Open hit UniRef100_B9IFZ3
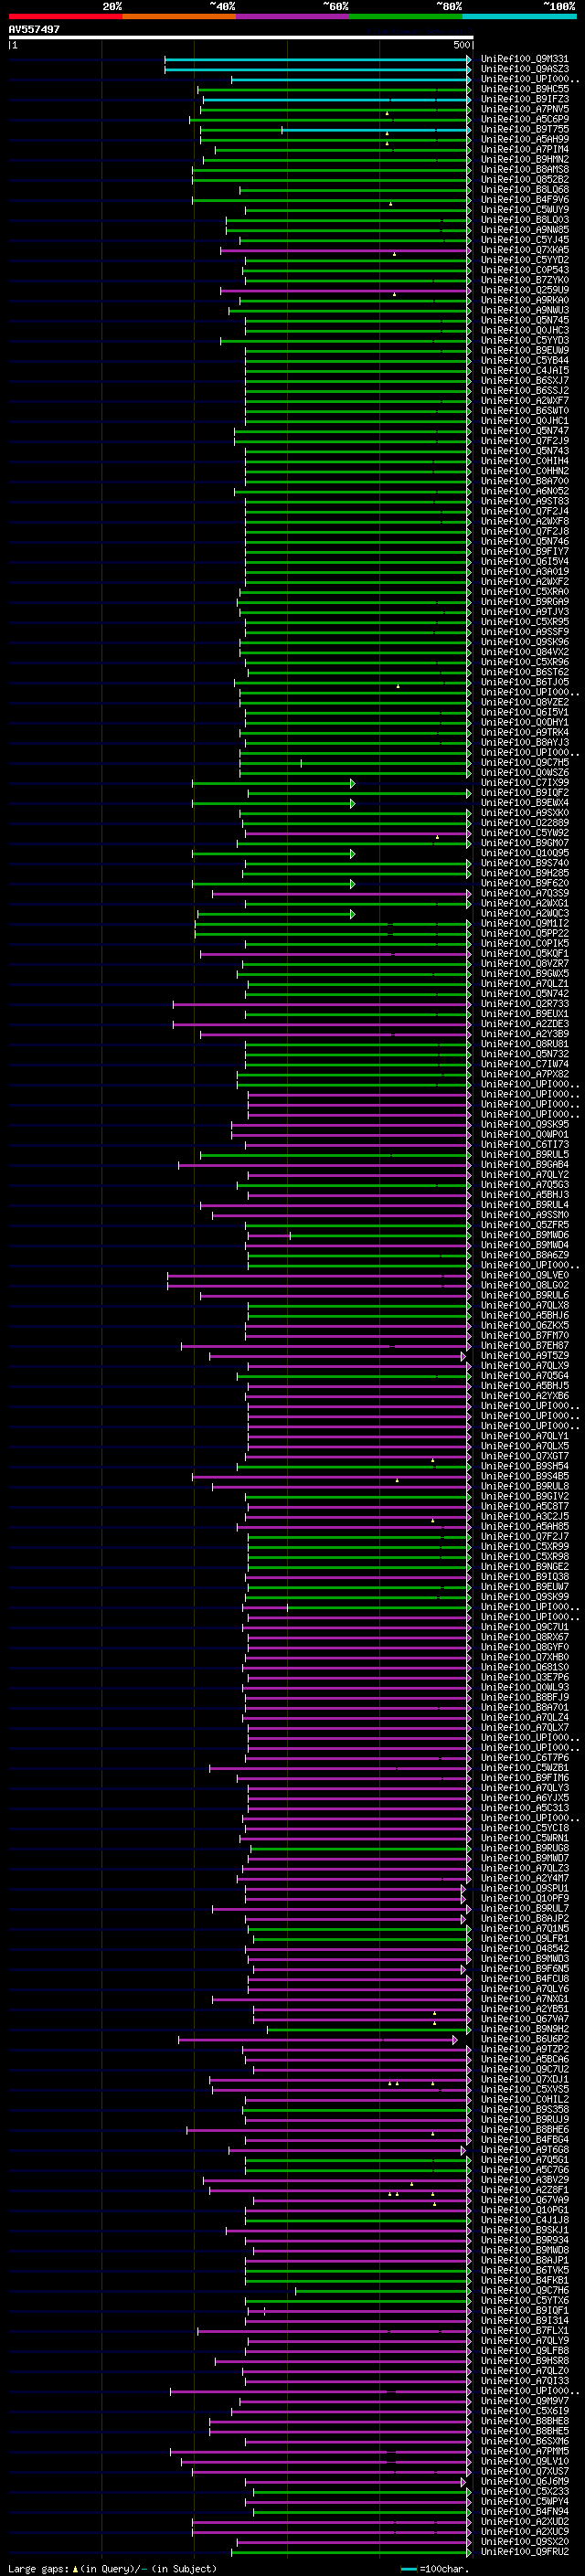The image size is (585, 2576). (524, 99)
